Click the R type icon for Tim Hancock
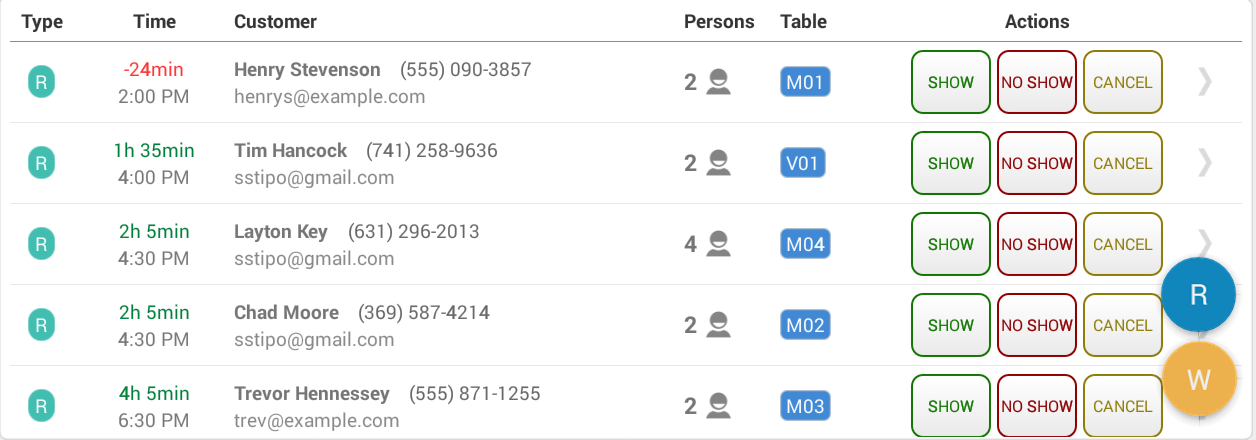 (x=41, y=163)
